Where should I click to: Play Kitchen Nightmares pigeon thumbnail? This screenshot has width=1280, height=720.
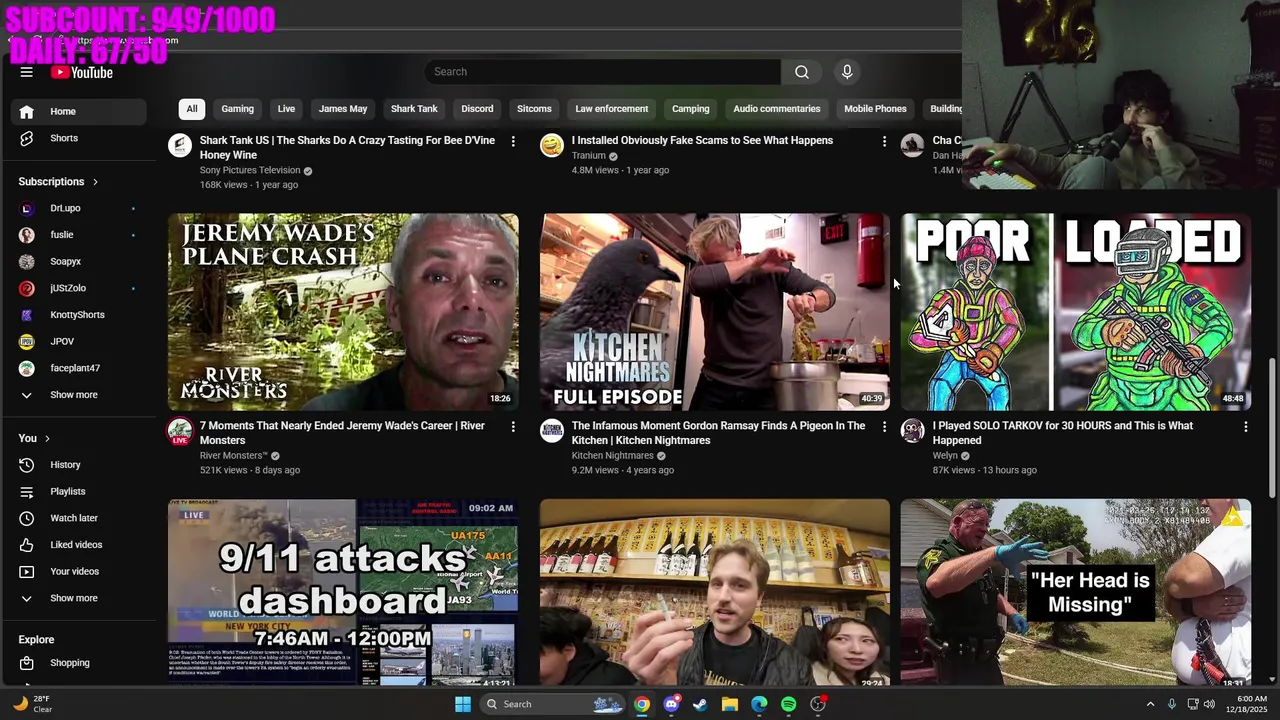(714, 311)
